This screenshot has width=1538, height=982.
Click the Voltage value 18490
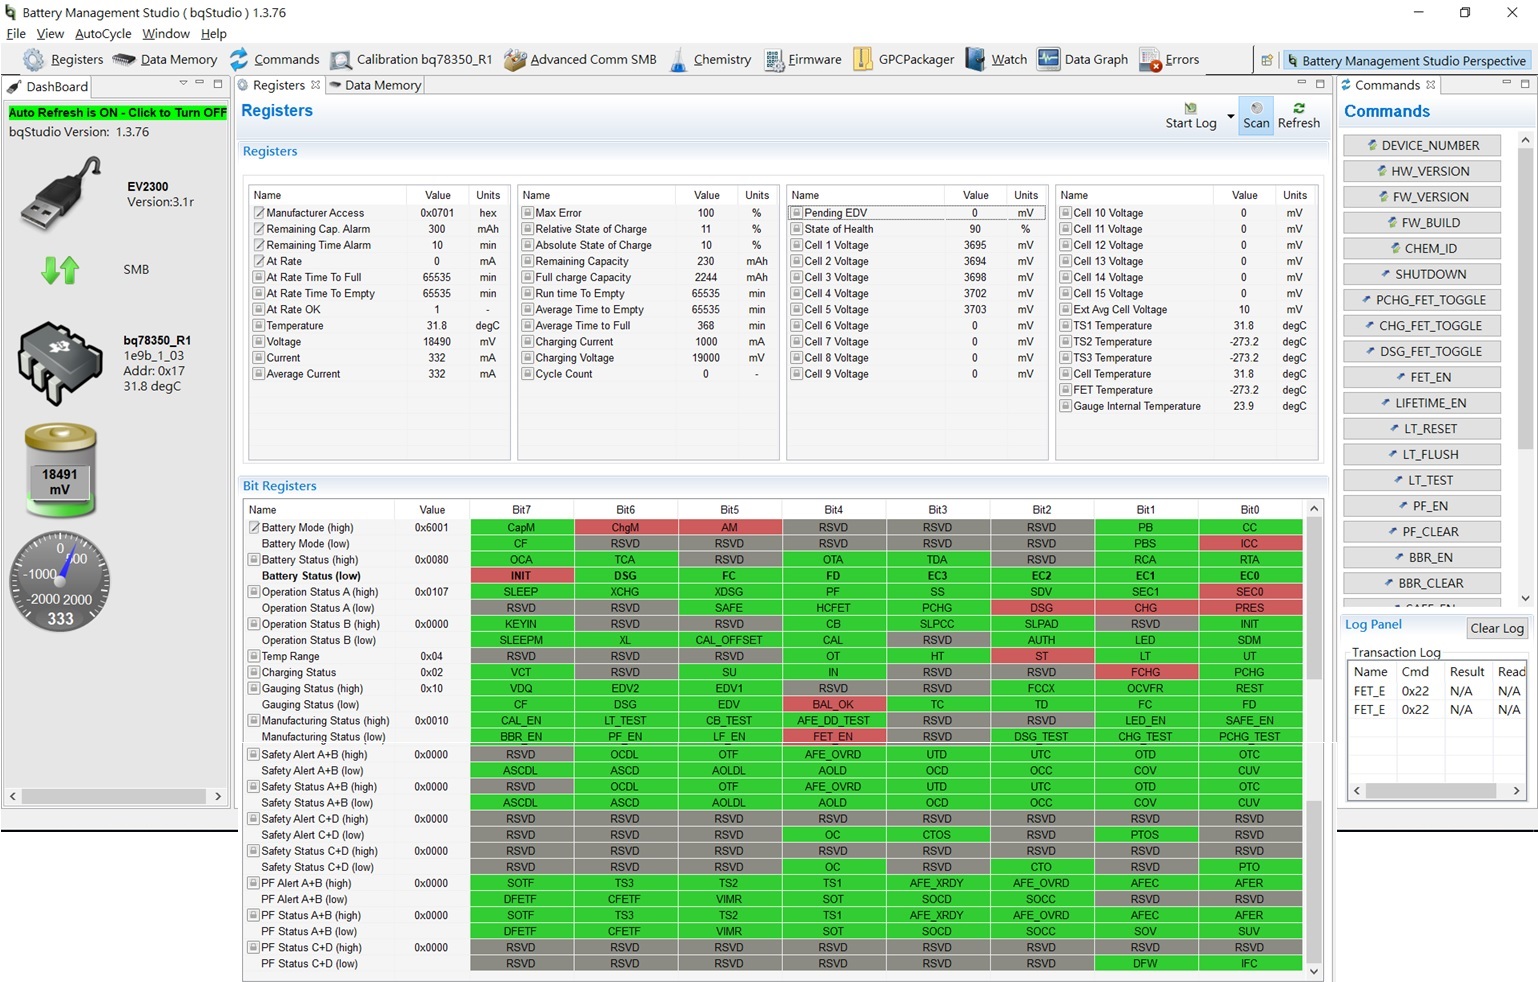[437, 342]
